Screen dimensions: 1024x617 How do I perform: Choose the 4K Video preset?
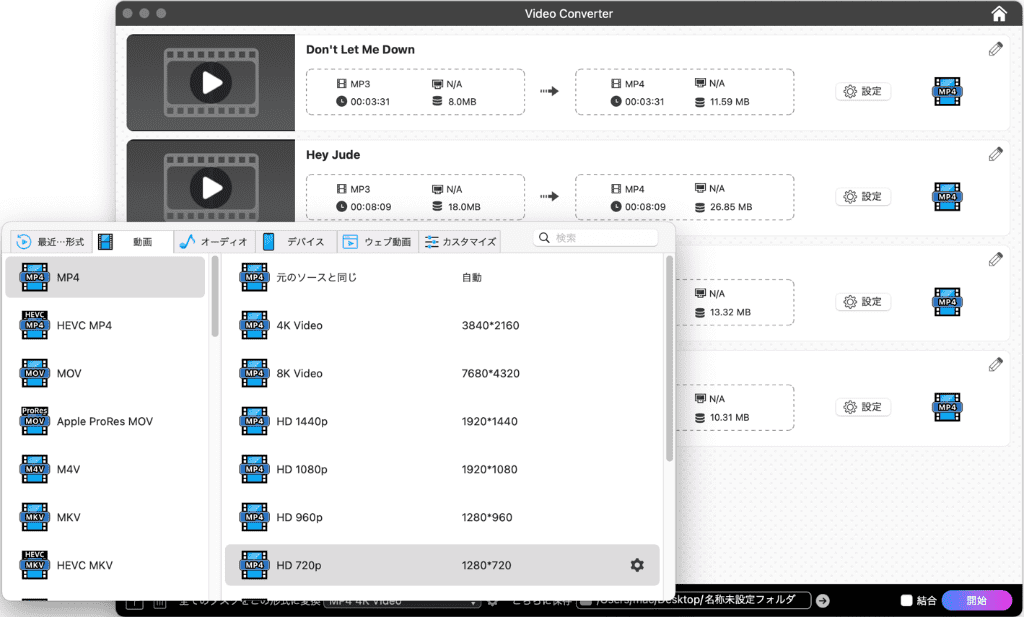(x=300, y=325)
